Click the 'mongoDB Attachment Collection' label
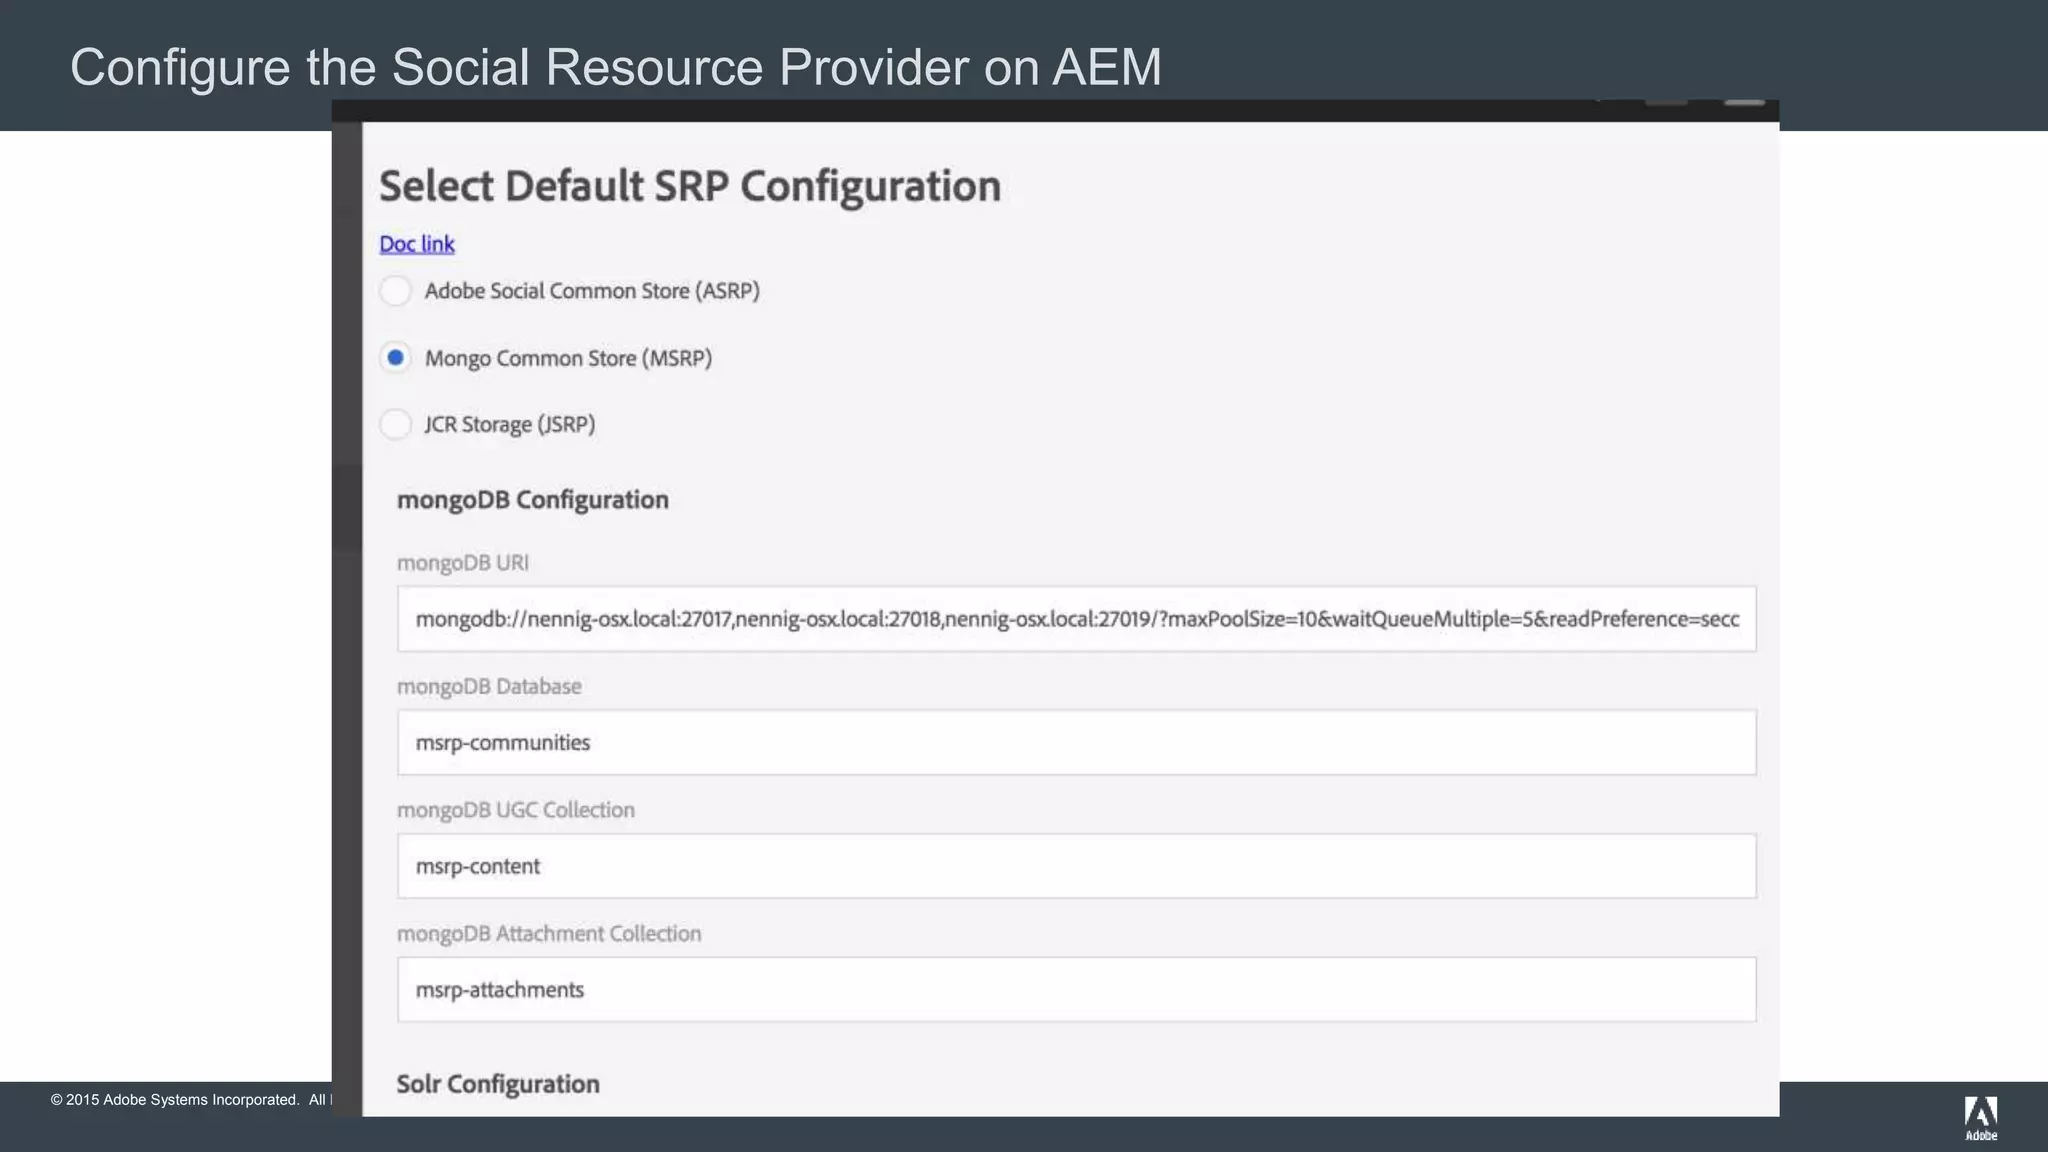The image size is (2048, 1152). (x=549, y=933)
